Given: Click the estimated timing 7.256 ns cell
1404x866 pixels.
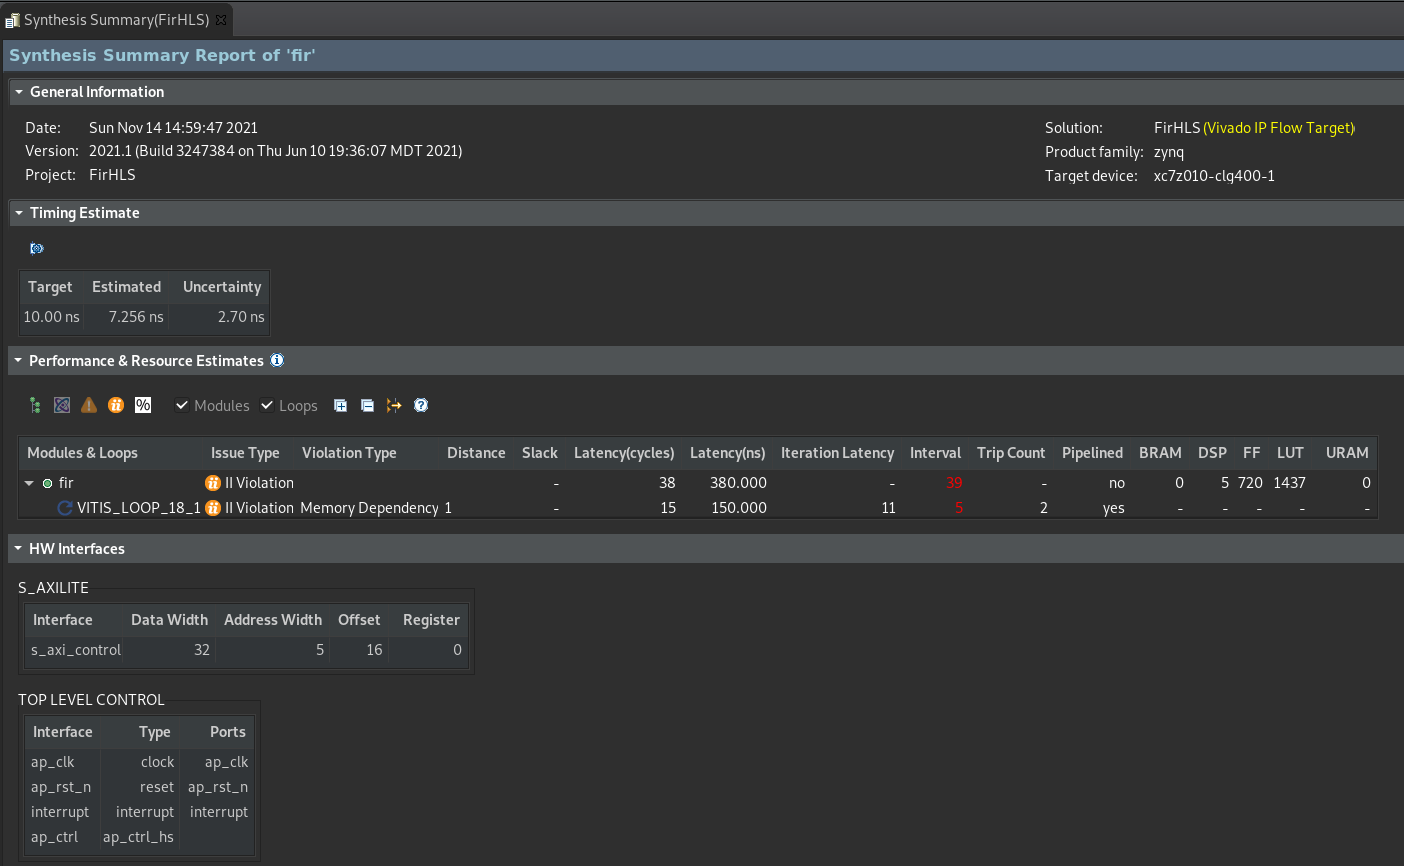Looking at the screenshot, I should 136,317.
